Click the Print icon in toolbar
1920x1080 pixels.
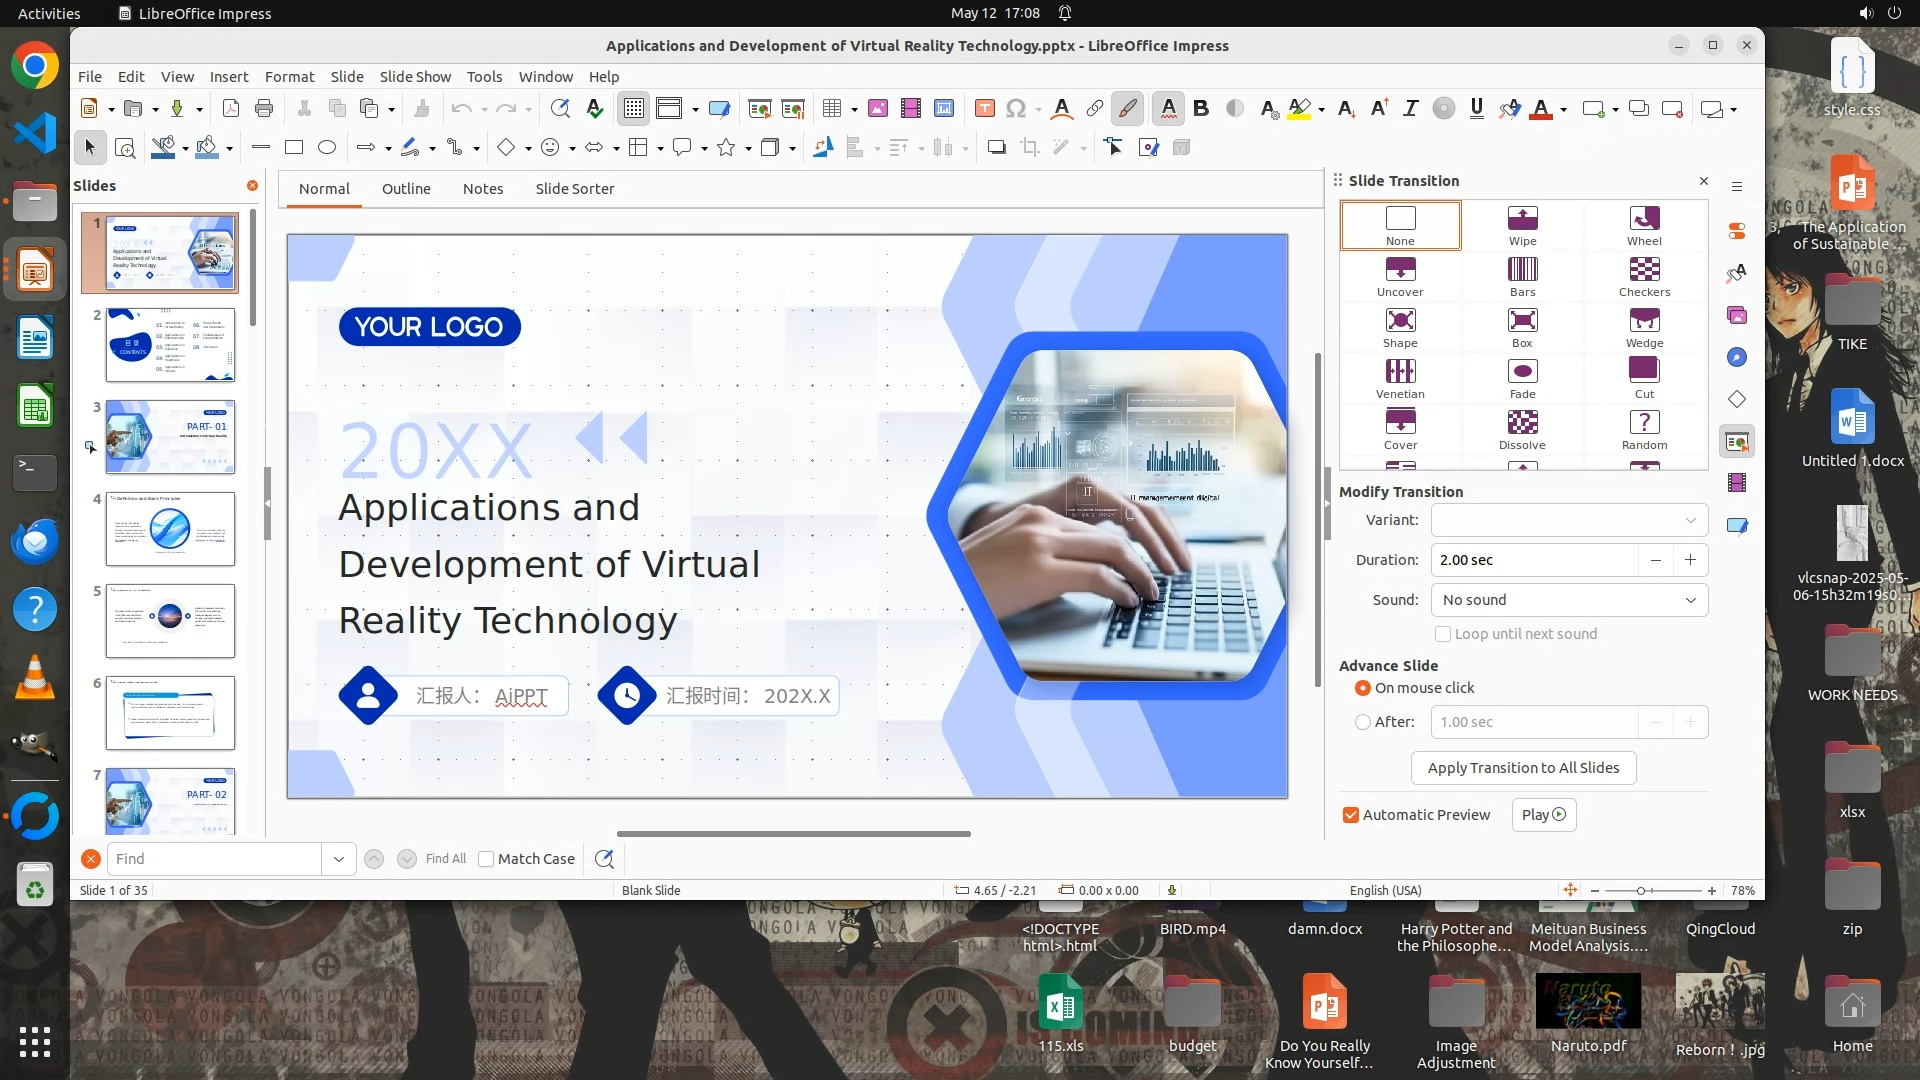point(264,109)
